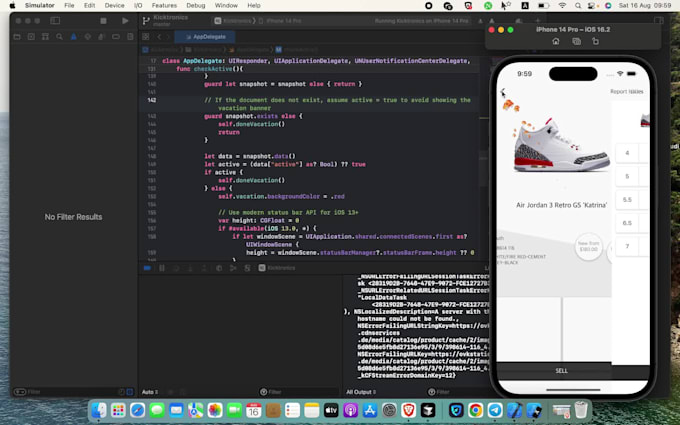Toggle the Xcode navigator sidebar button
The image size is (680, 425).
(55, 21)
